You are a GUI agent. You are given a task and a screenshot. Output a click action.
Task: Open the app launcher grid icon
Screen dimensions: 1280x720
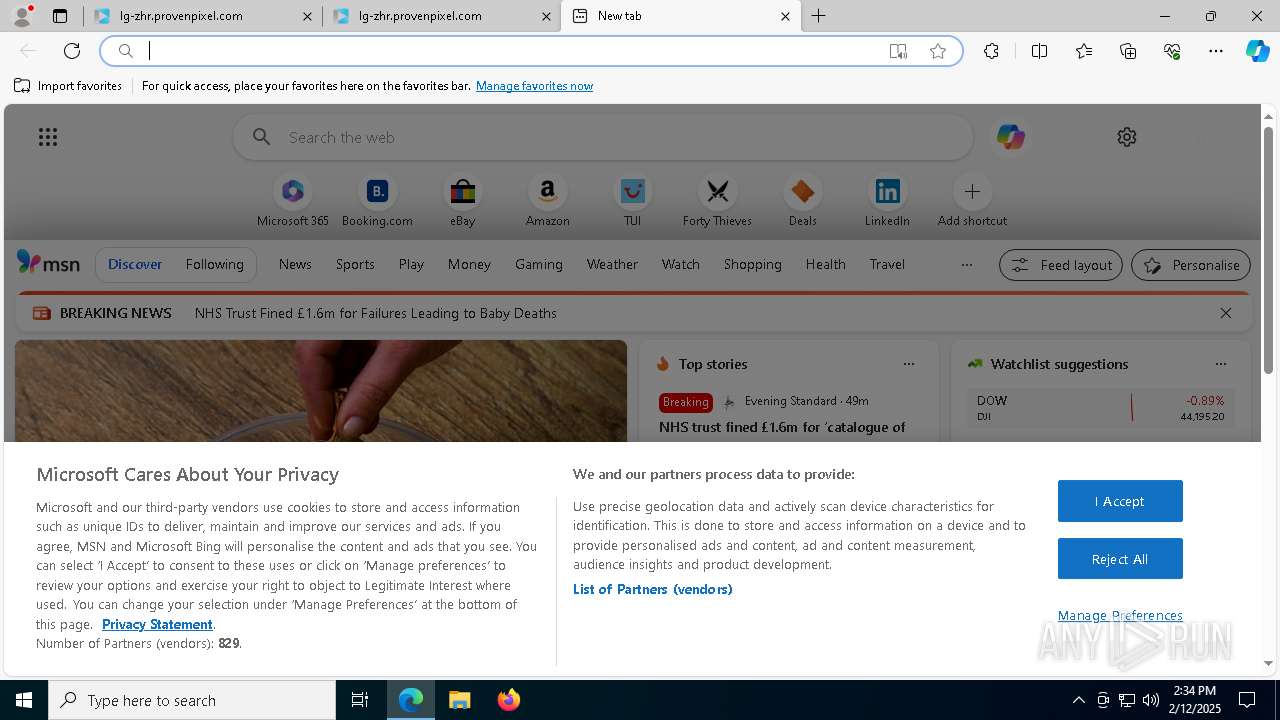pos(48,137)
